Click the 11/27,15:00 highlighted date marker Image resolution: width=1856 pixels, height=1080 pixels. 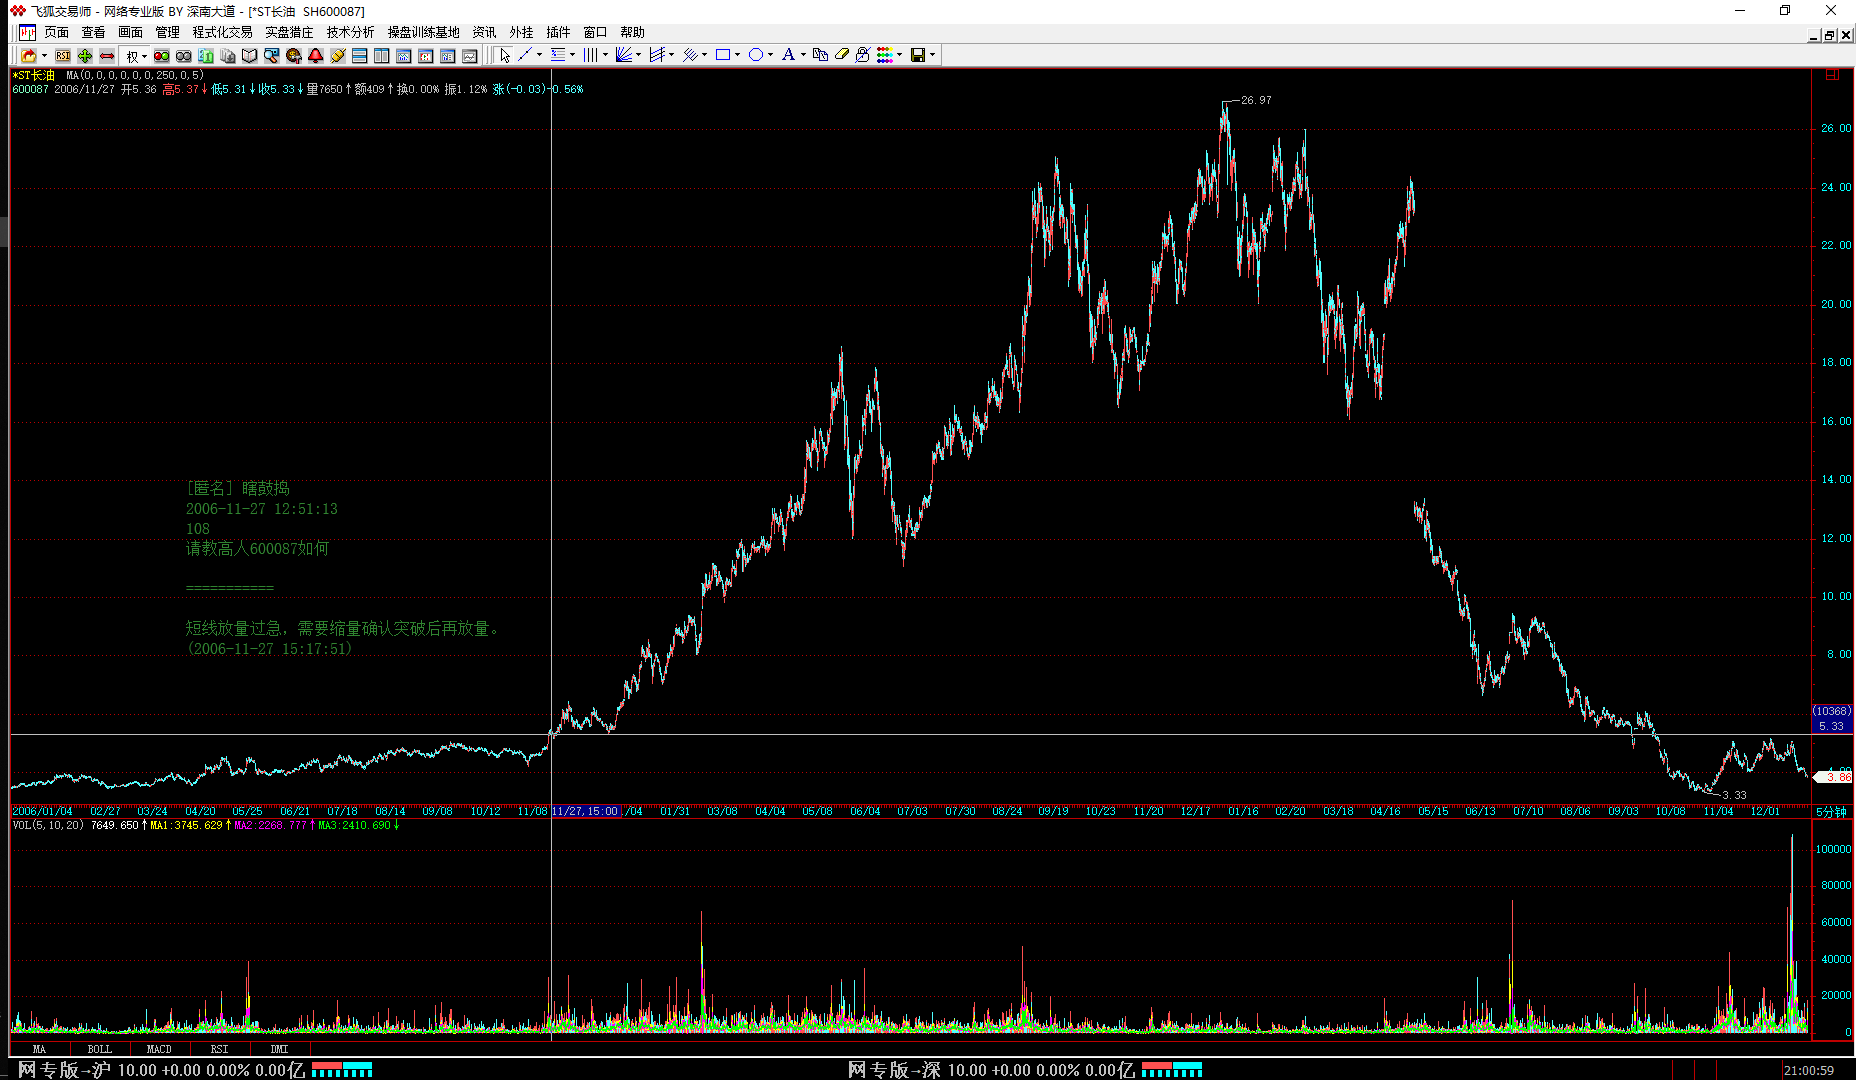click(x=585, y=811)
